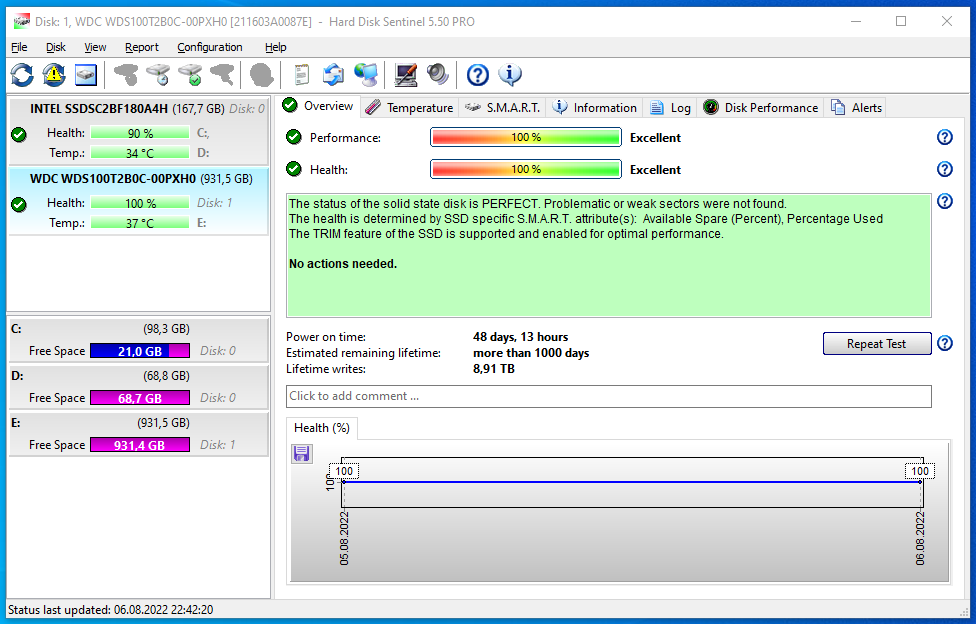
Task: Open the Configuration menu
Action: [210, 47]
